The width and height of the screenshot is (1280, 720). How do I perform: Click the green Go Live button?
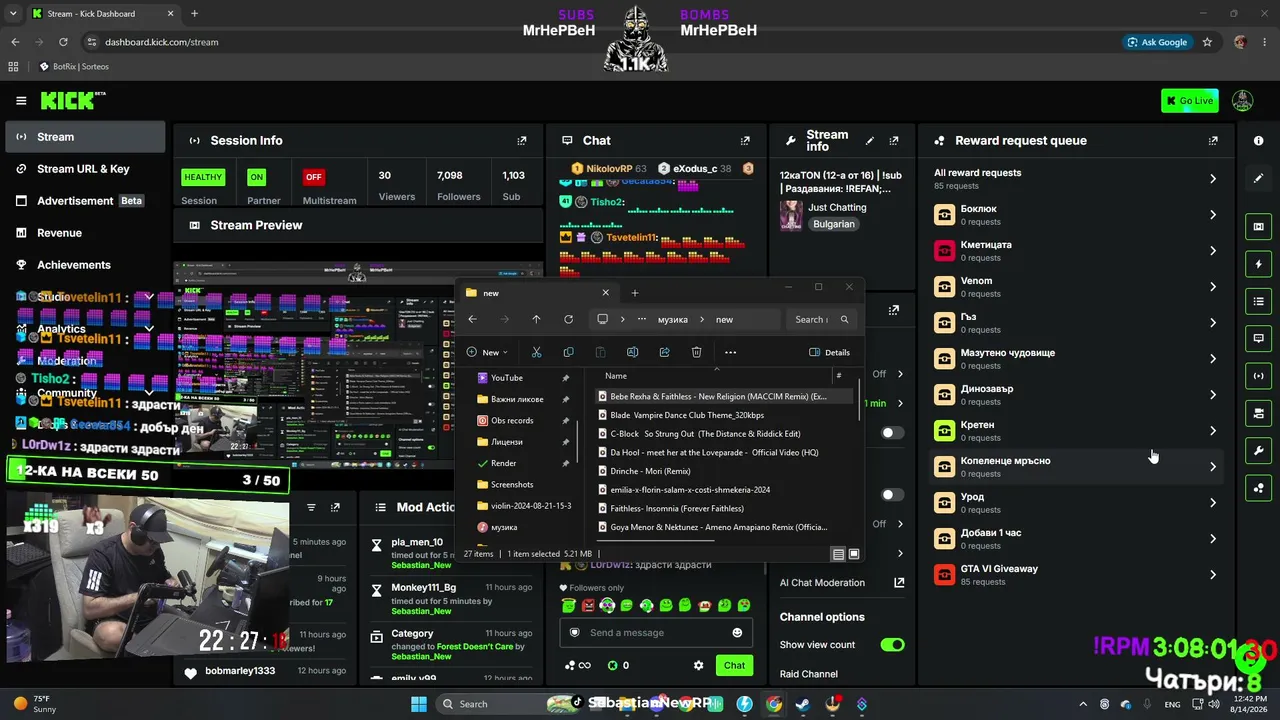1189,101
